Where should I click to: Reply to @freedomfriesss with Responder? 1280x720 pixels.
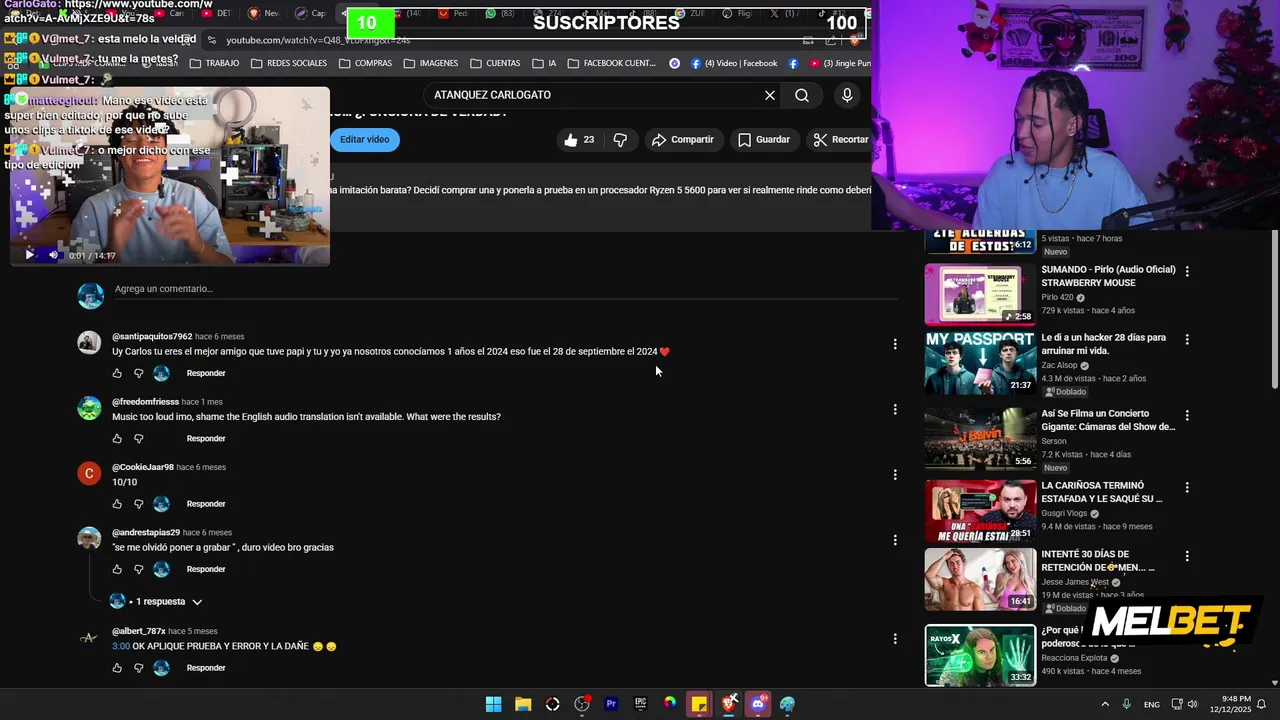[206, 438]
